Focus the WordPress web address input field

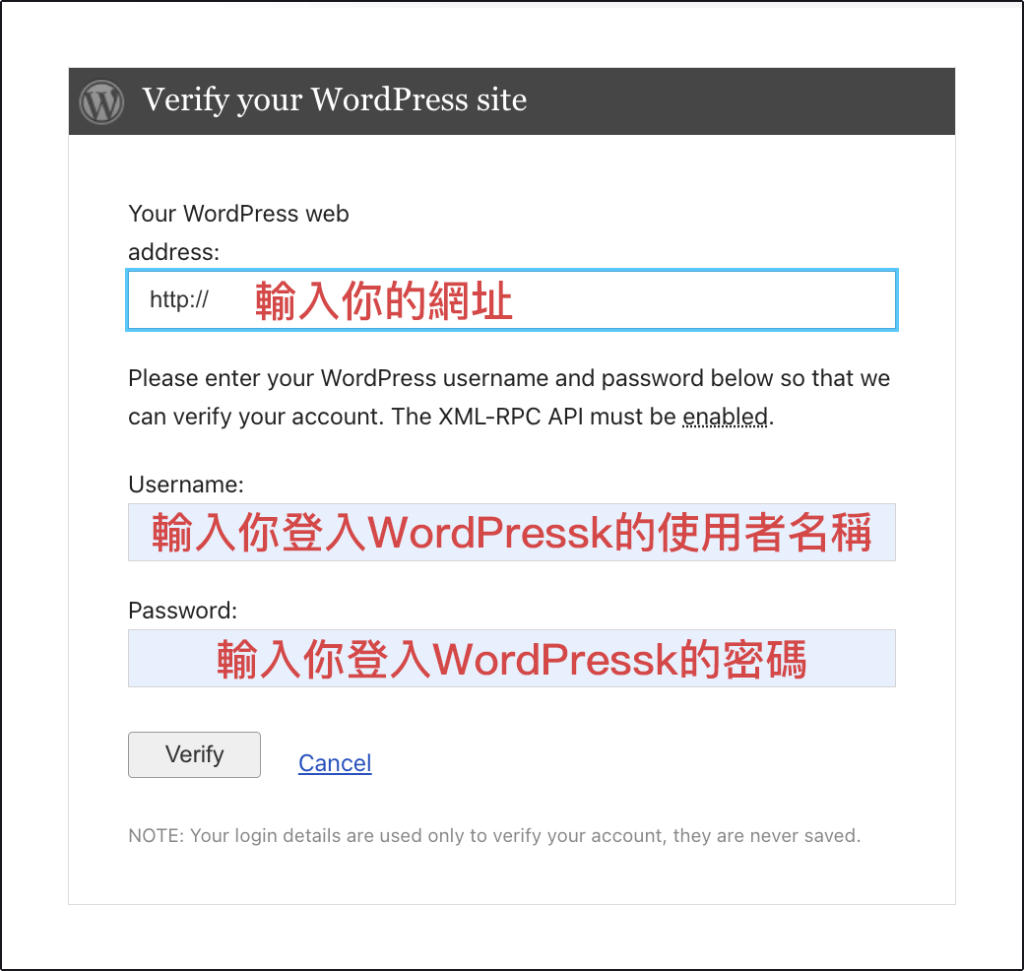pyautogui.click(x=512, y=300)
